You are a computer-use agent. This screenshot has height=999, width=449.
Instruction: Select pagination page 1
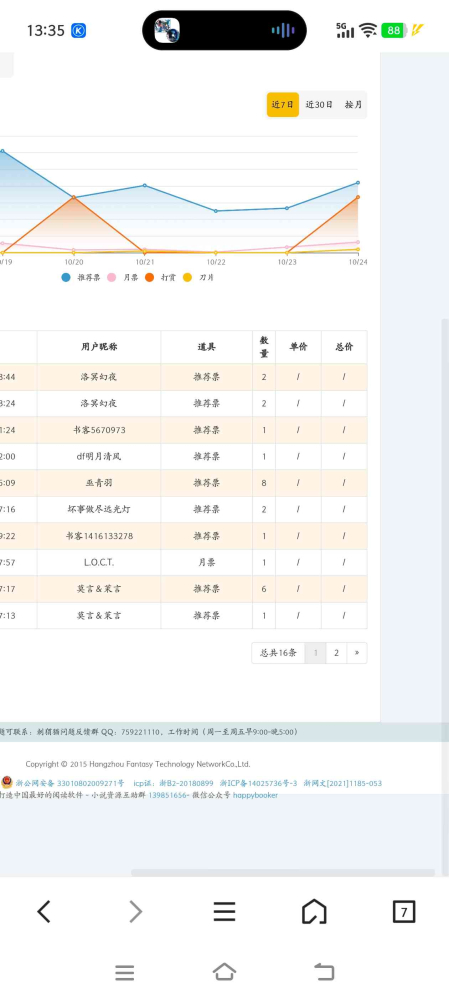pos(315,652)
